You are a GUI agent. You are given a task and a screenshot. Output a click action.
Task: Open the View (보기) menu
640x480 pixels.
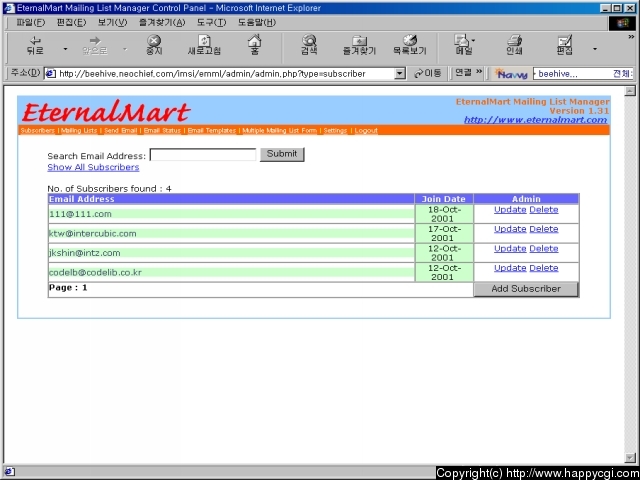pos(112,22)
